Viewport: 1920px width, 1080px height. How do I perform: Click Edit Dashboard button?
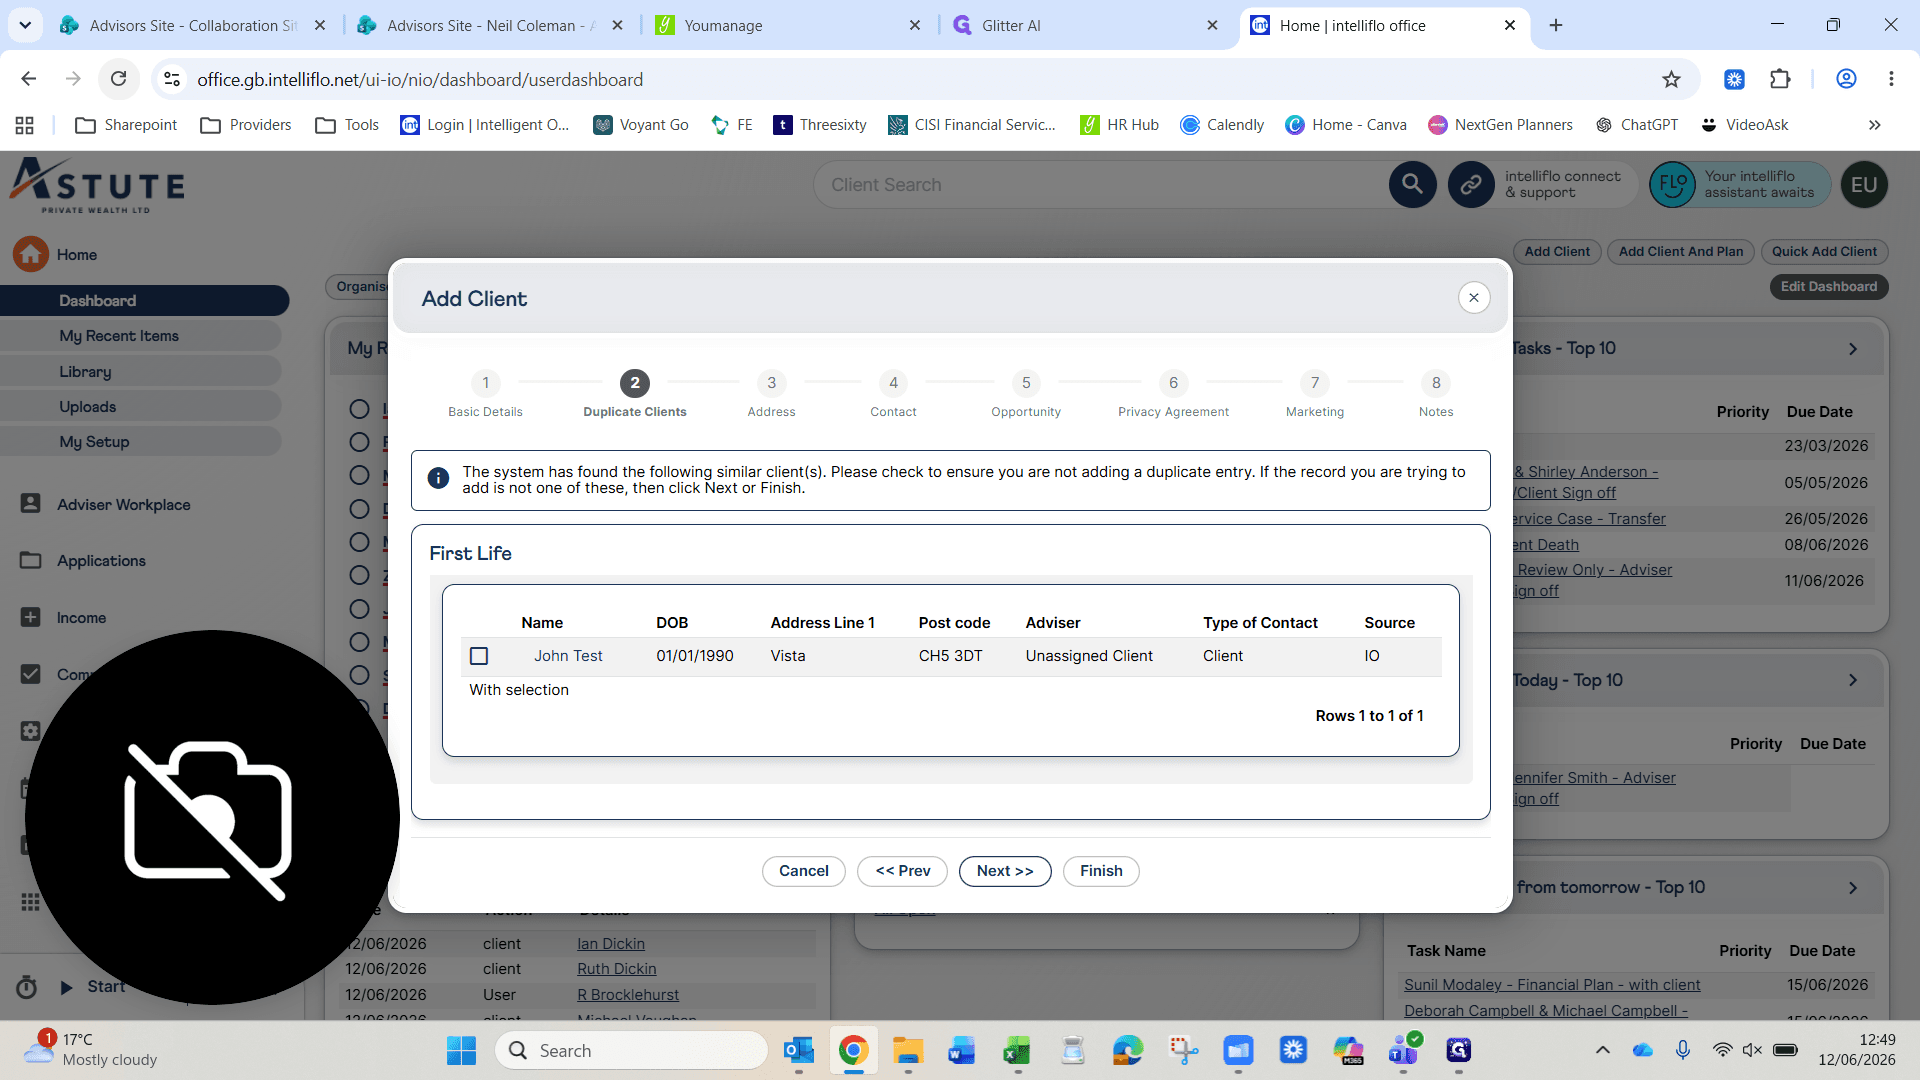click(1828, 287)
